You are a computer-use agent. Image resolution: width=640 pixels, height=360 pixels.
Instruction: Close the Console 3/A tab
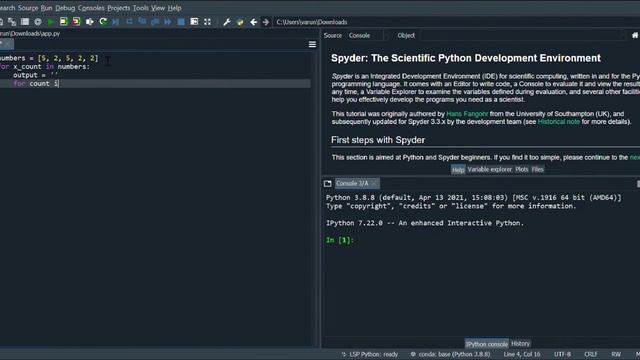point(374,184)
